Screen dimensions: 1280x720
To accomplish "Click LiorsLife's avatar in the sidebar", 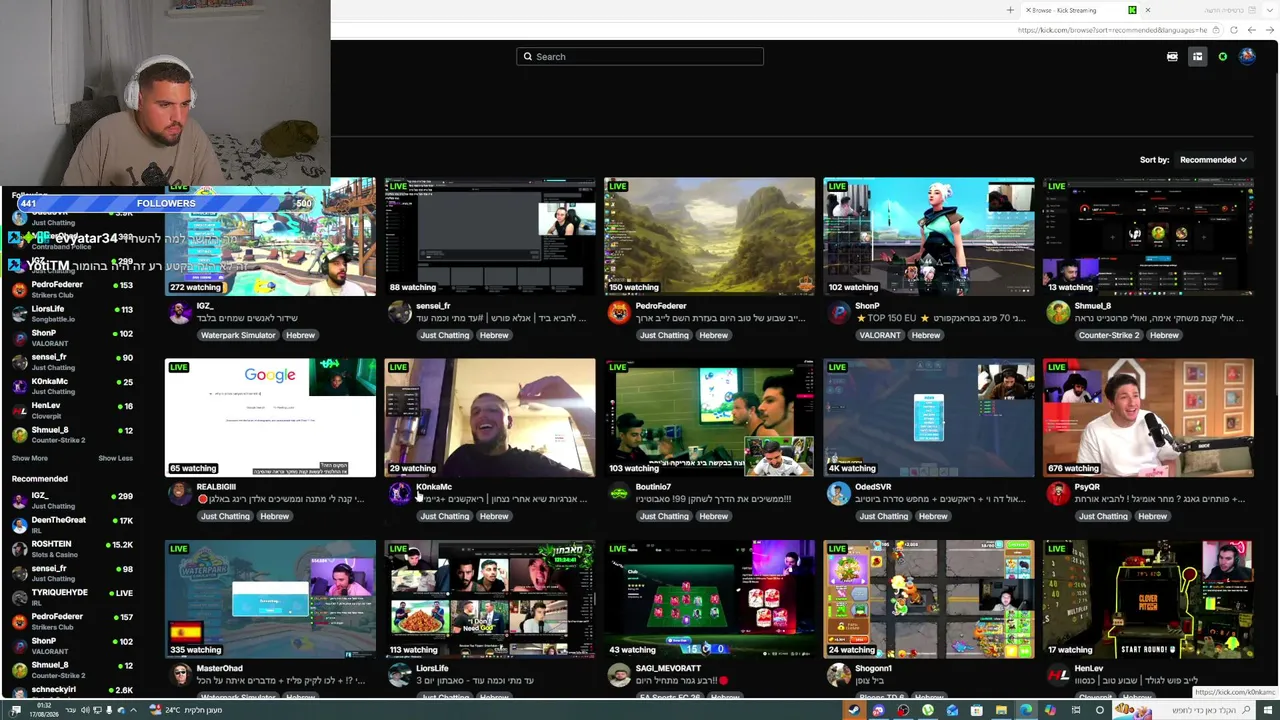I will coord(19,313).
